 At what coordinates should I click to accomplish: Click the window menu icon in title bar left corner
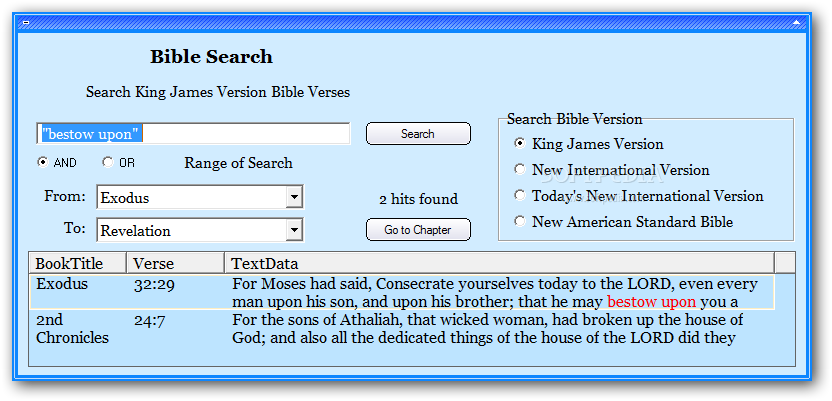[25, 23]
